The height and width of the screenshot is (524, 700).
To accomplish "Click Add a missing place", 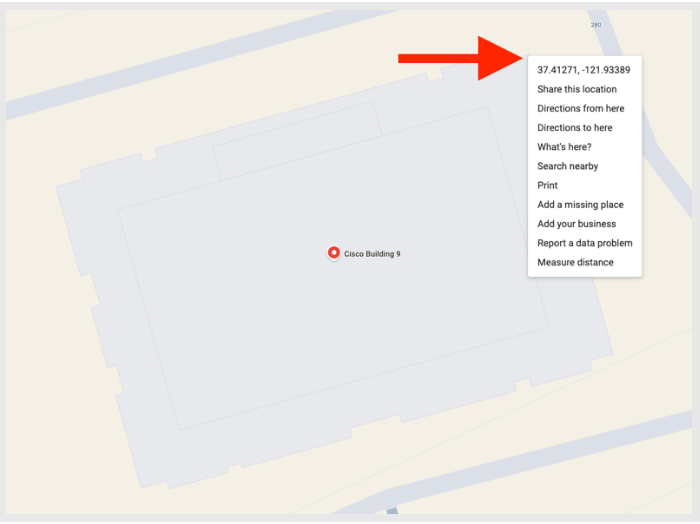I will click(580, 204).
